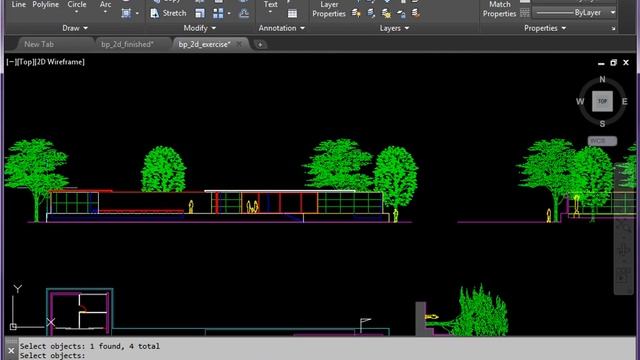Screen dimensions: 640x360
Task: Click Match Properties tool
Action: pos(500,9)
